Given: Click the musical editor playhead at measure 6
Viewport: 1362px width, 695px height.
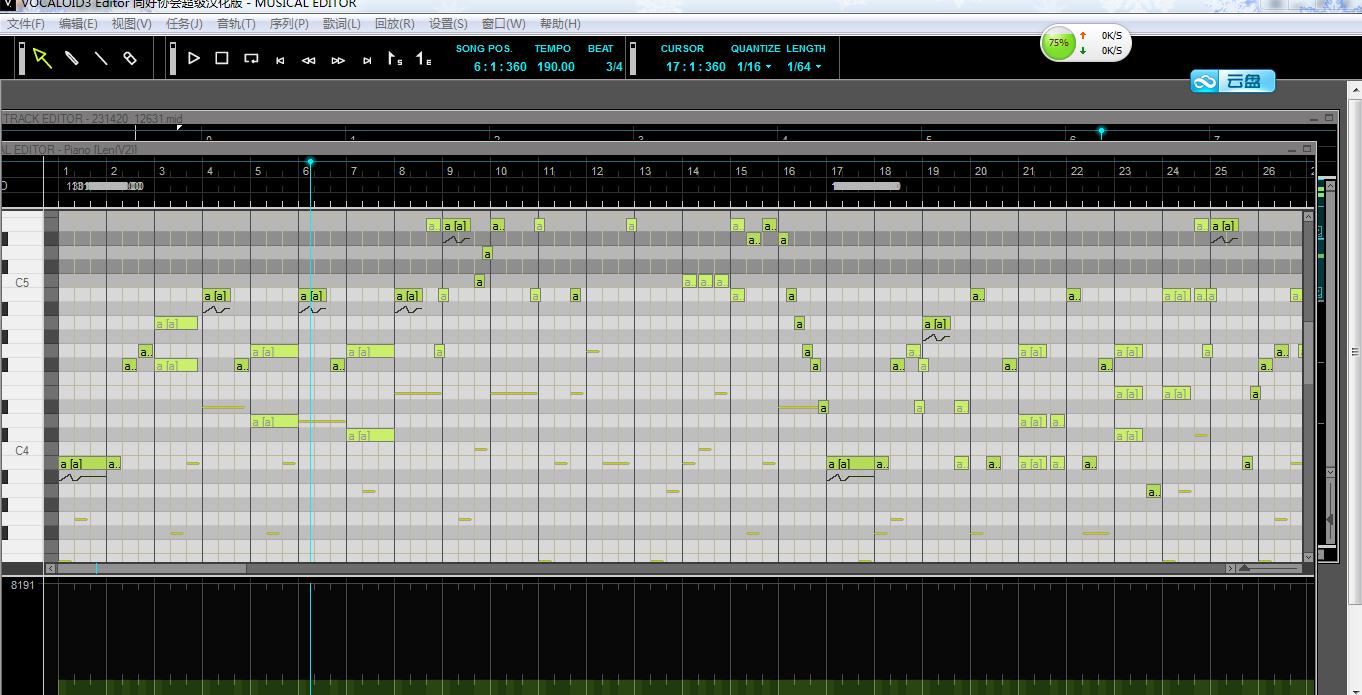Looking at the screenshot, I should tap(311, 161).
